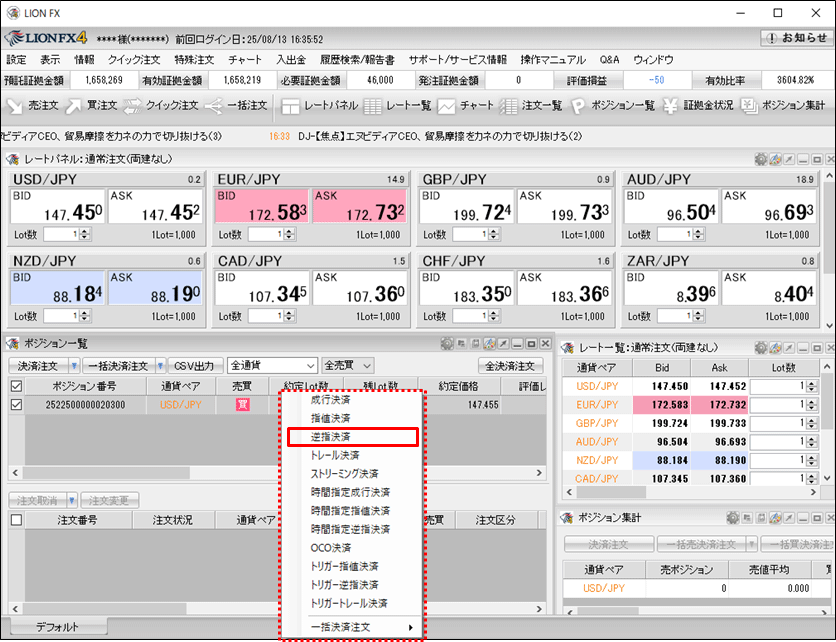Click the お知らせ notification button
Screen dimensions: 836x642
[x=795, y=39]
